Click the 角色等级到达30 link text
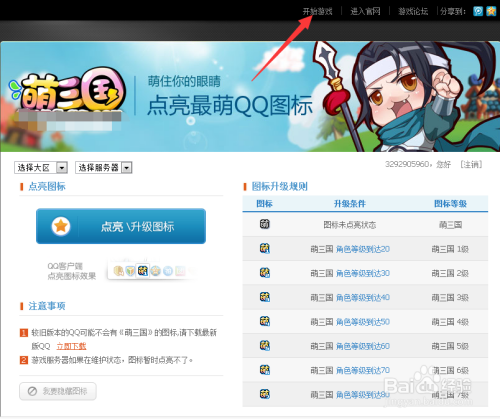 pyautogui.click(x=363, y=273)
